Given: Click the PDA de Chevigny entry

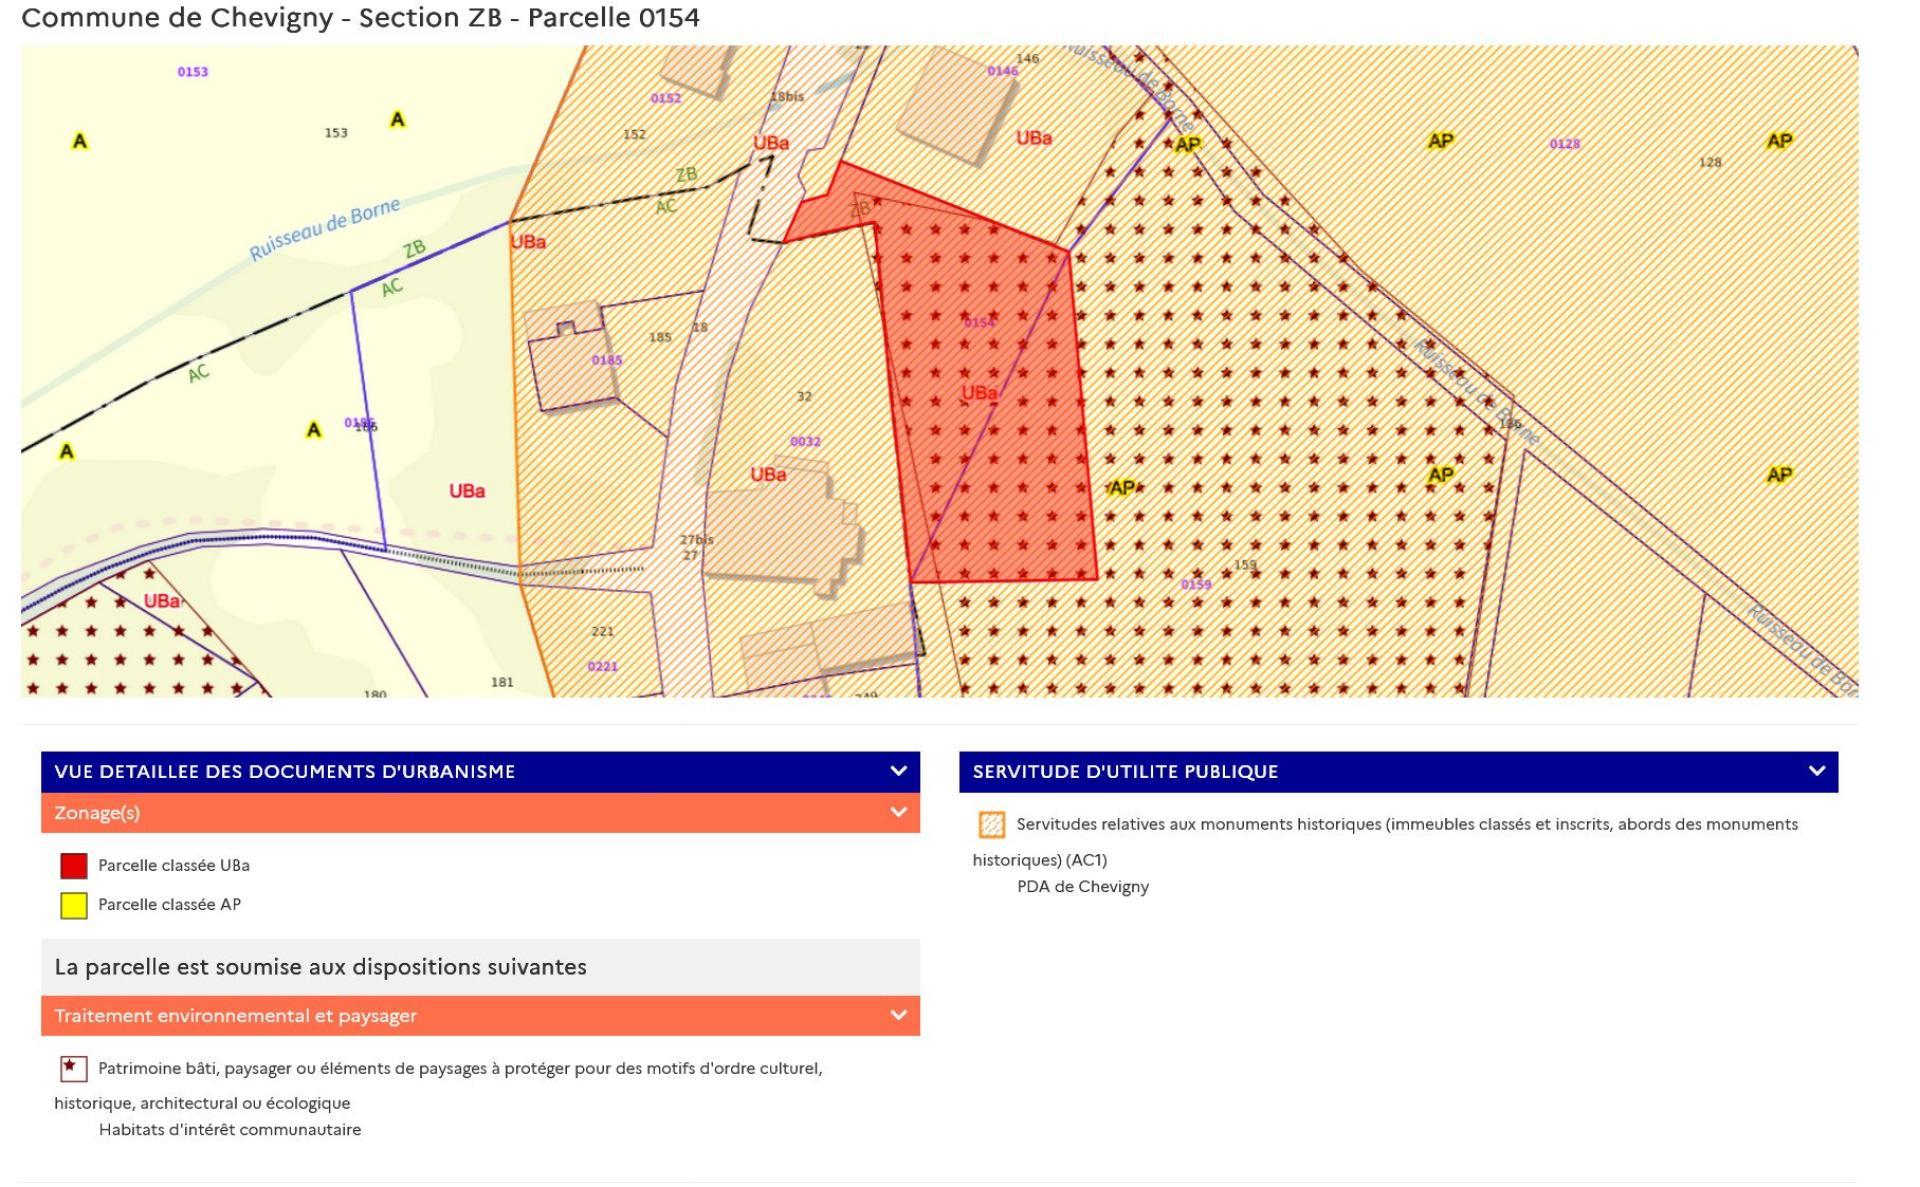Looking at the screenshot, I should coord(1082,887).
